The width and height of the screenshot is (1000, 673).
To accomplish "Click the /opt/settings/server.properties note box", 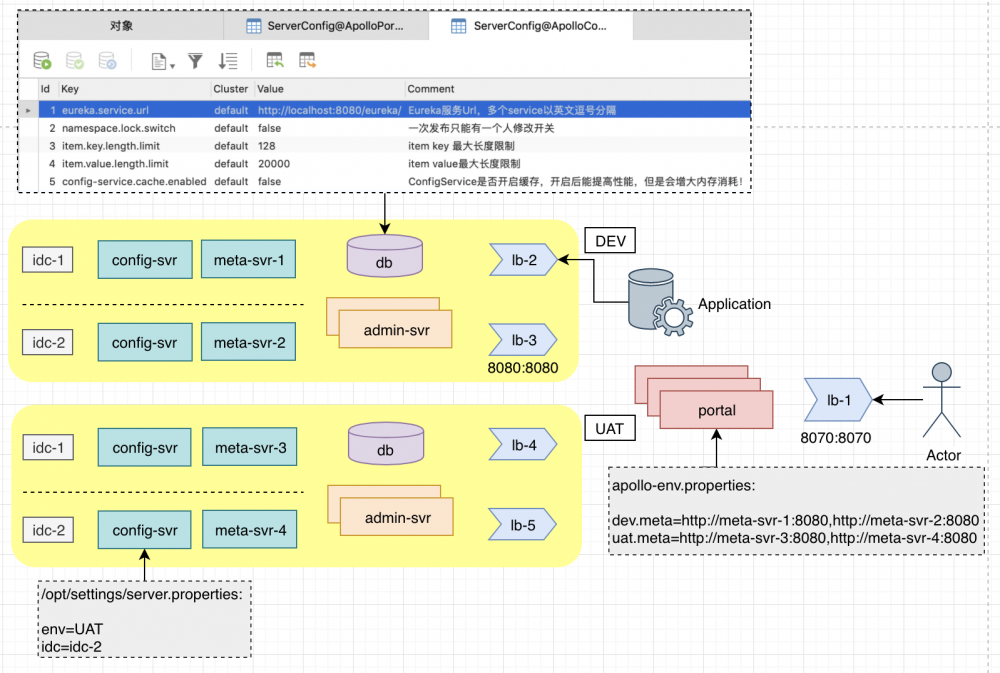I will pos(145,619).
